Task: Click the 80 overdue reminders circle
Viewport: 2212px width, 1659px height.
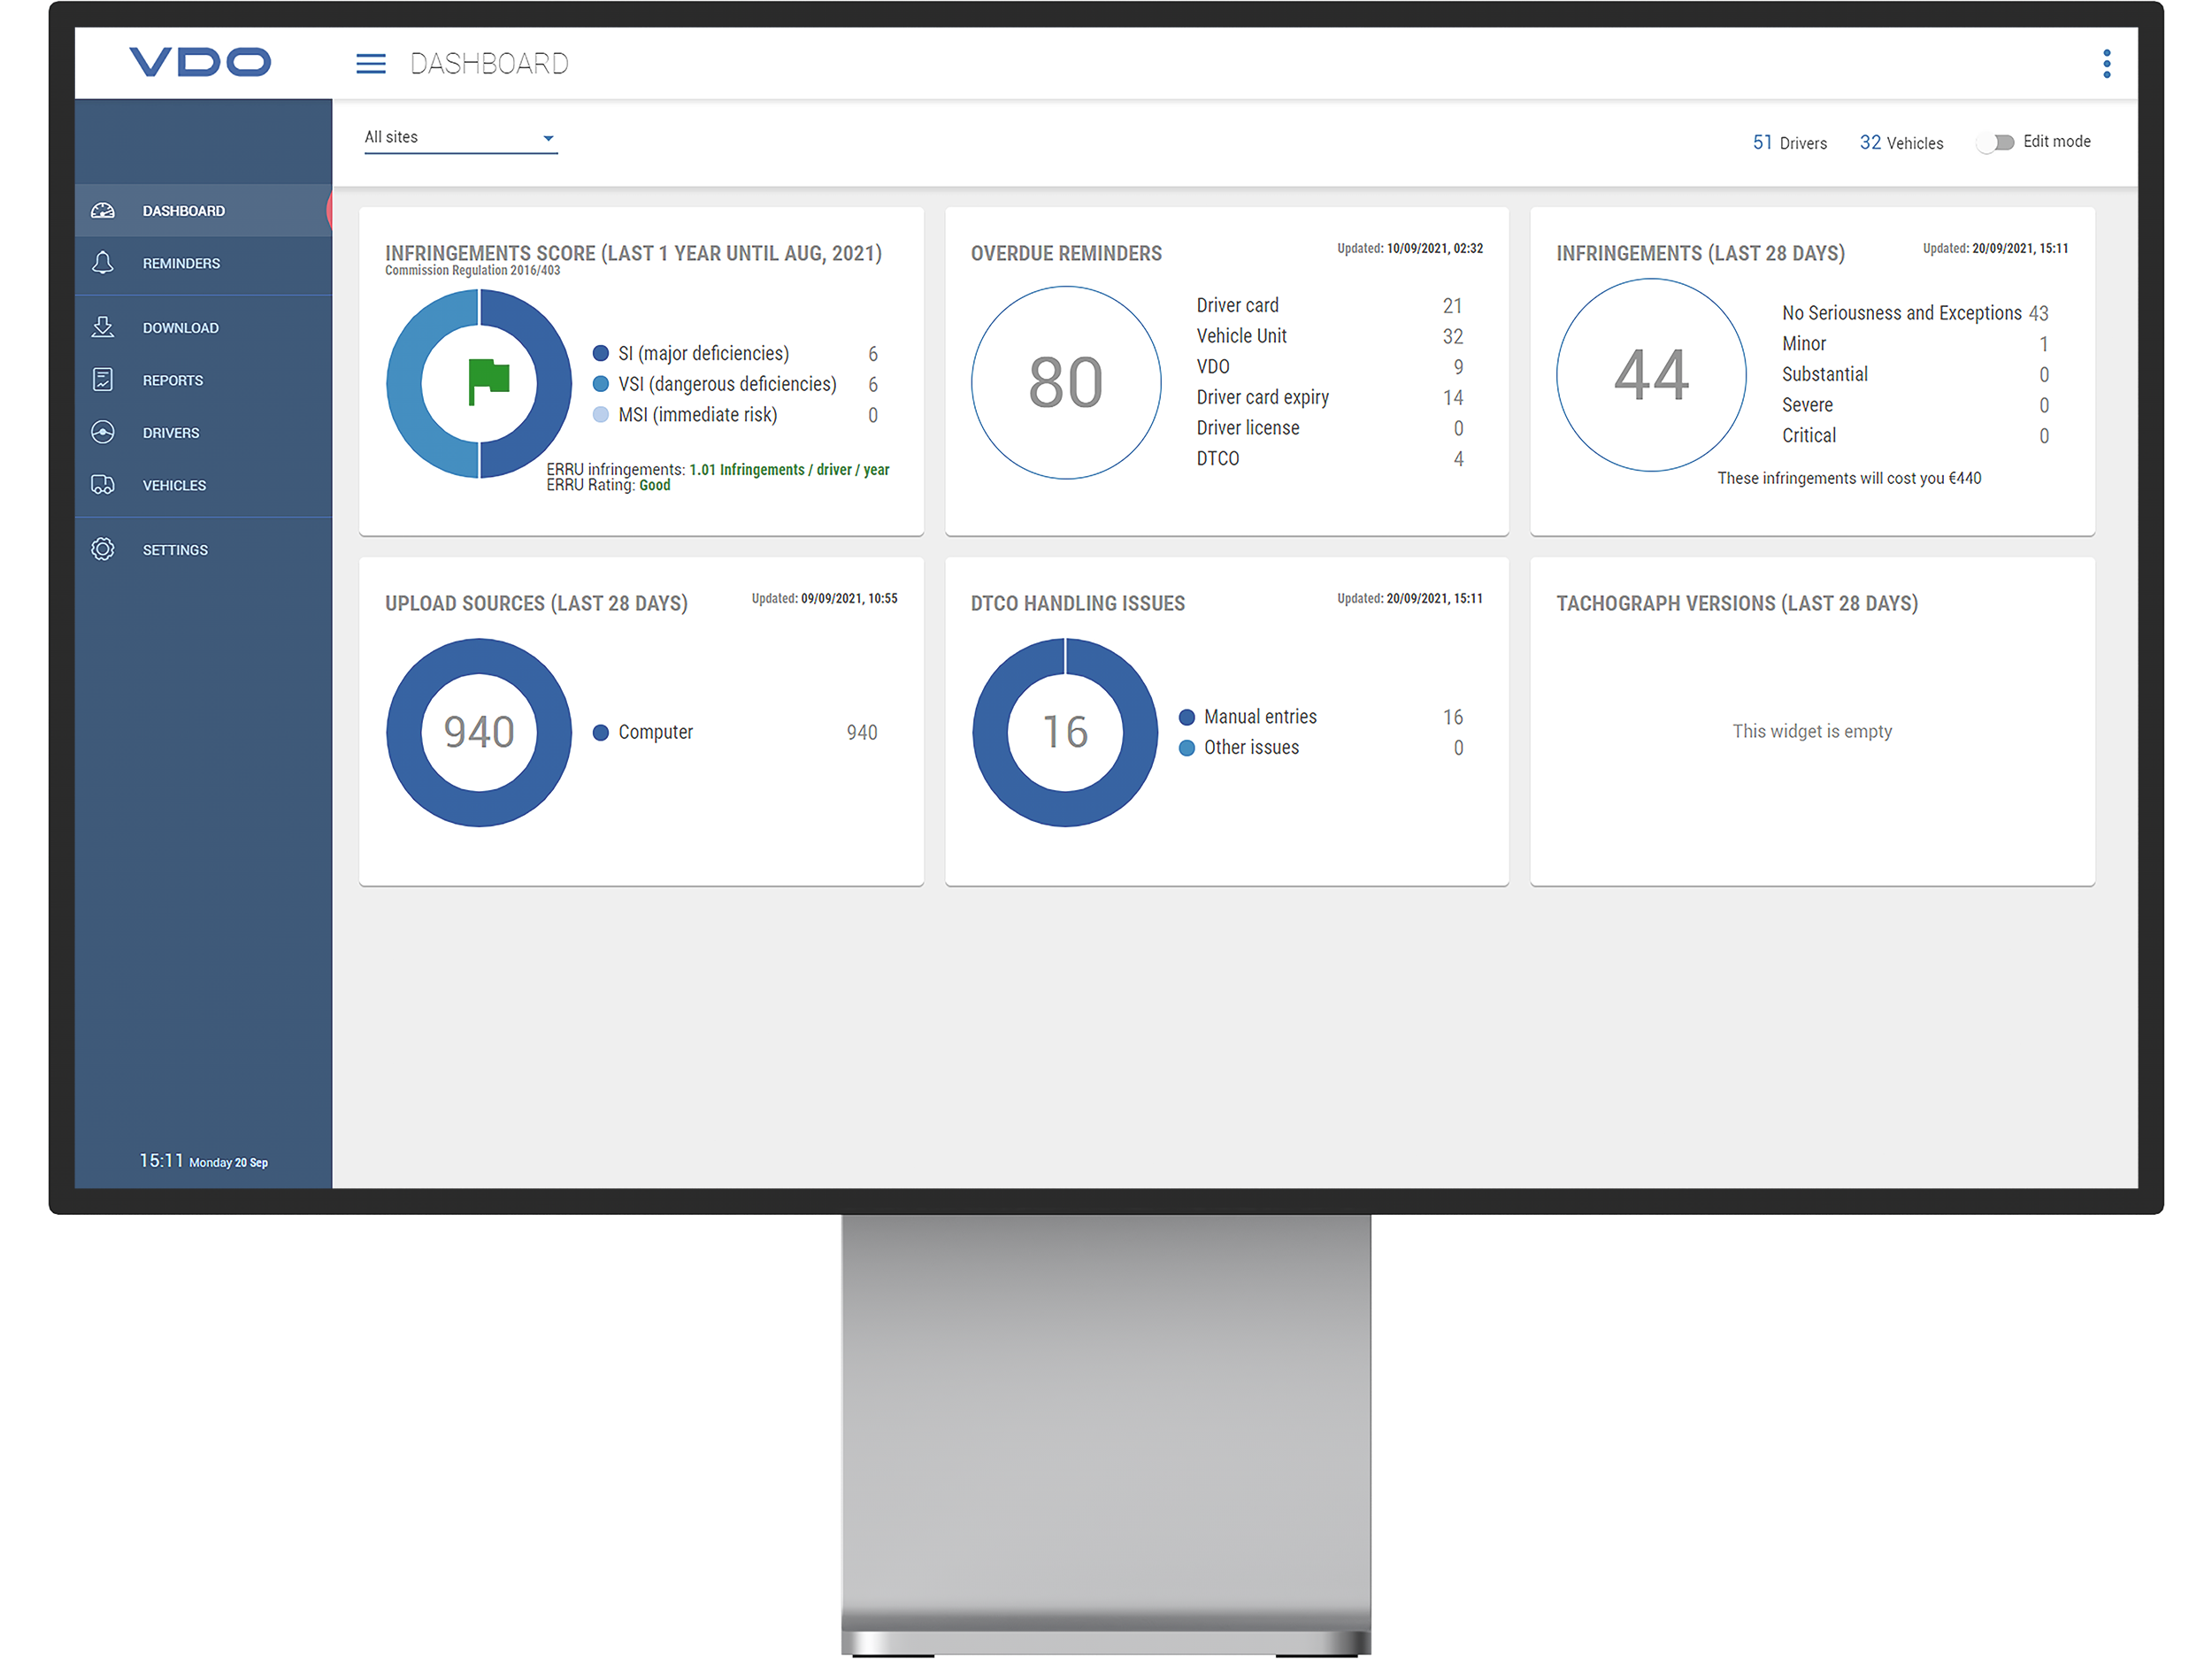Action: (x=1066, y=383)
